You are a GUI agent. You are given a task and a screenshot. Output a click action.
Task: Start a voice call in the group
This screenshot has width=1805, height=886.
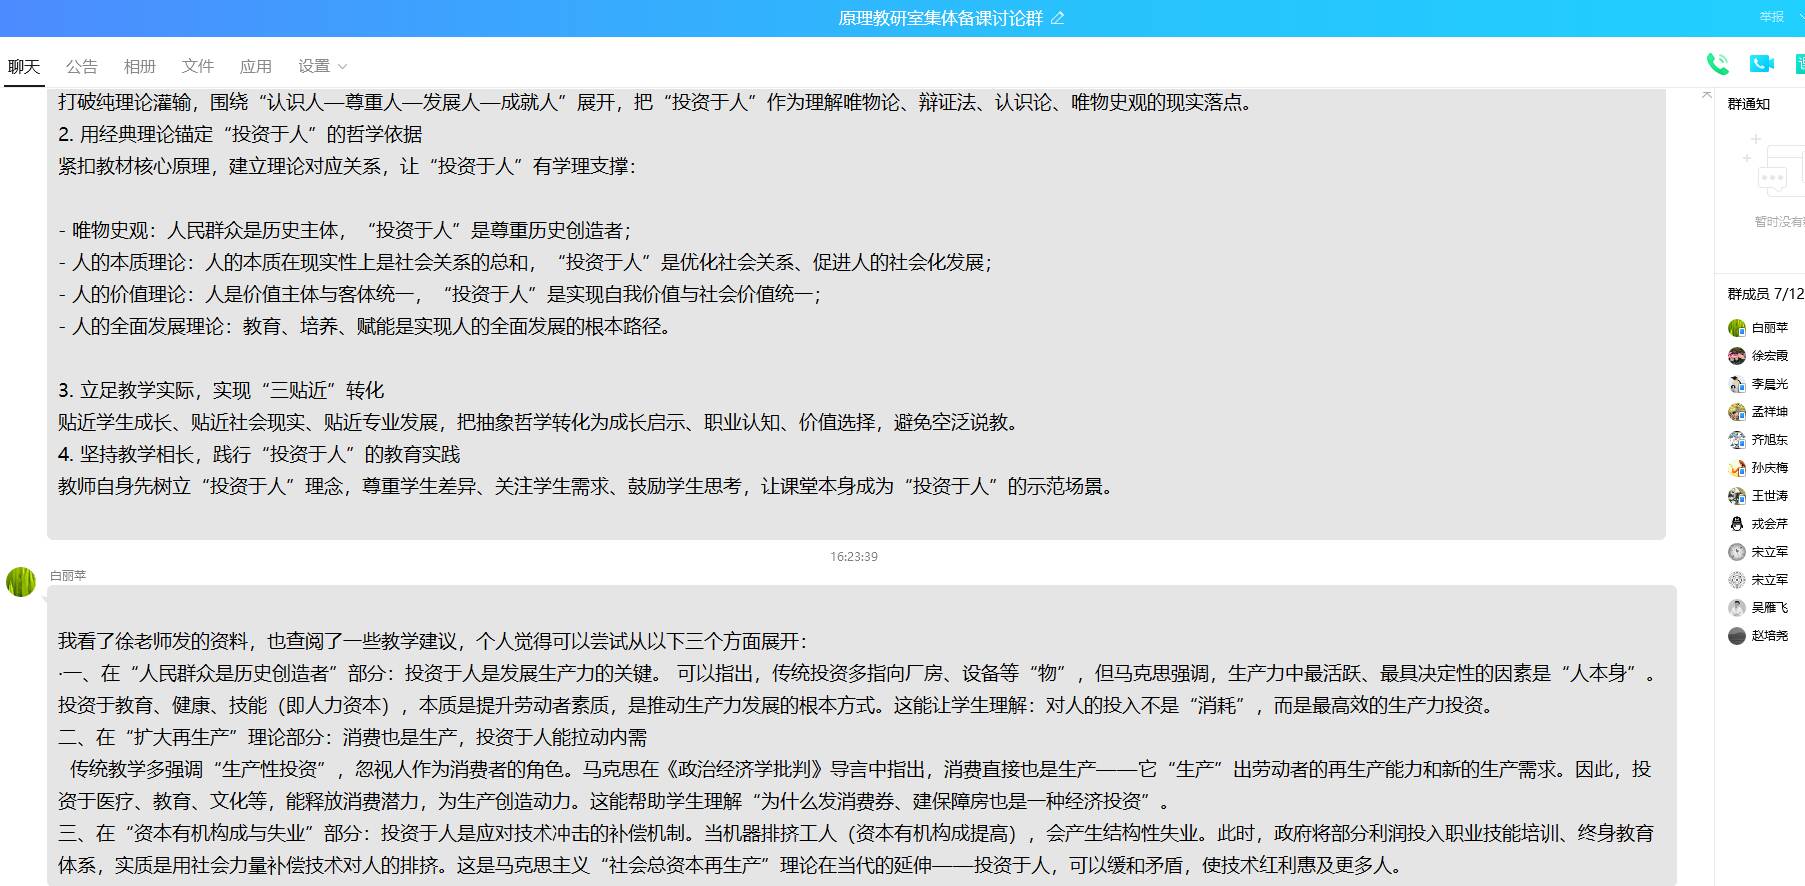click(1717, 64)
